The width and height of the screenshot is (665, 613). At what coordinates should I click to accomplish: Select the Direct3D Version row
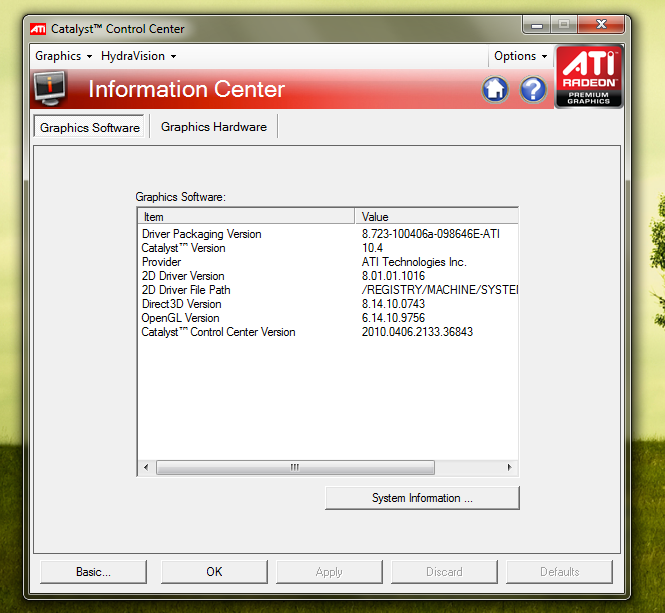point(328,304)
